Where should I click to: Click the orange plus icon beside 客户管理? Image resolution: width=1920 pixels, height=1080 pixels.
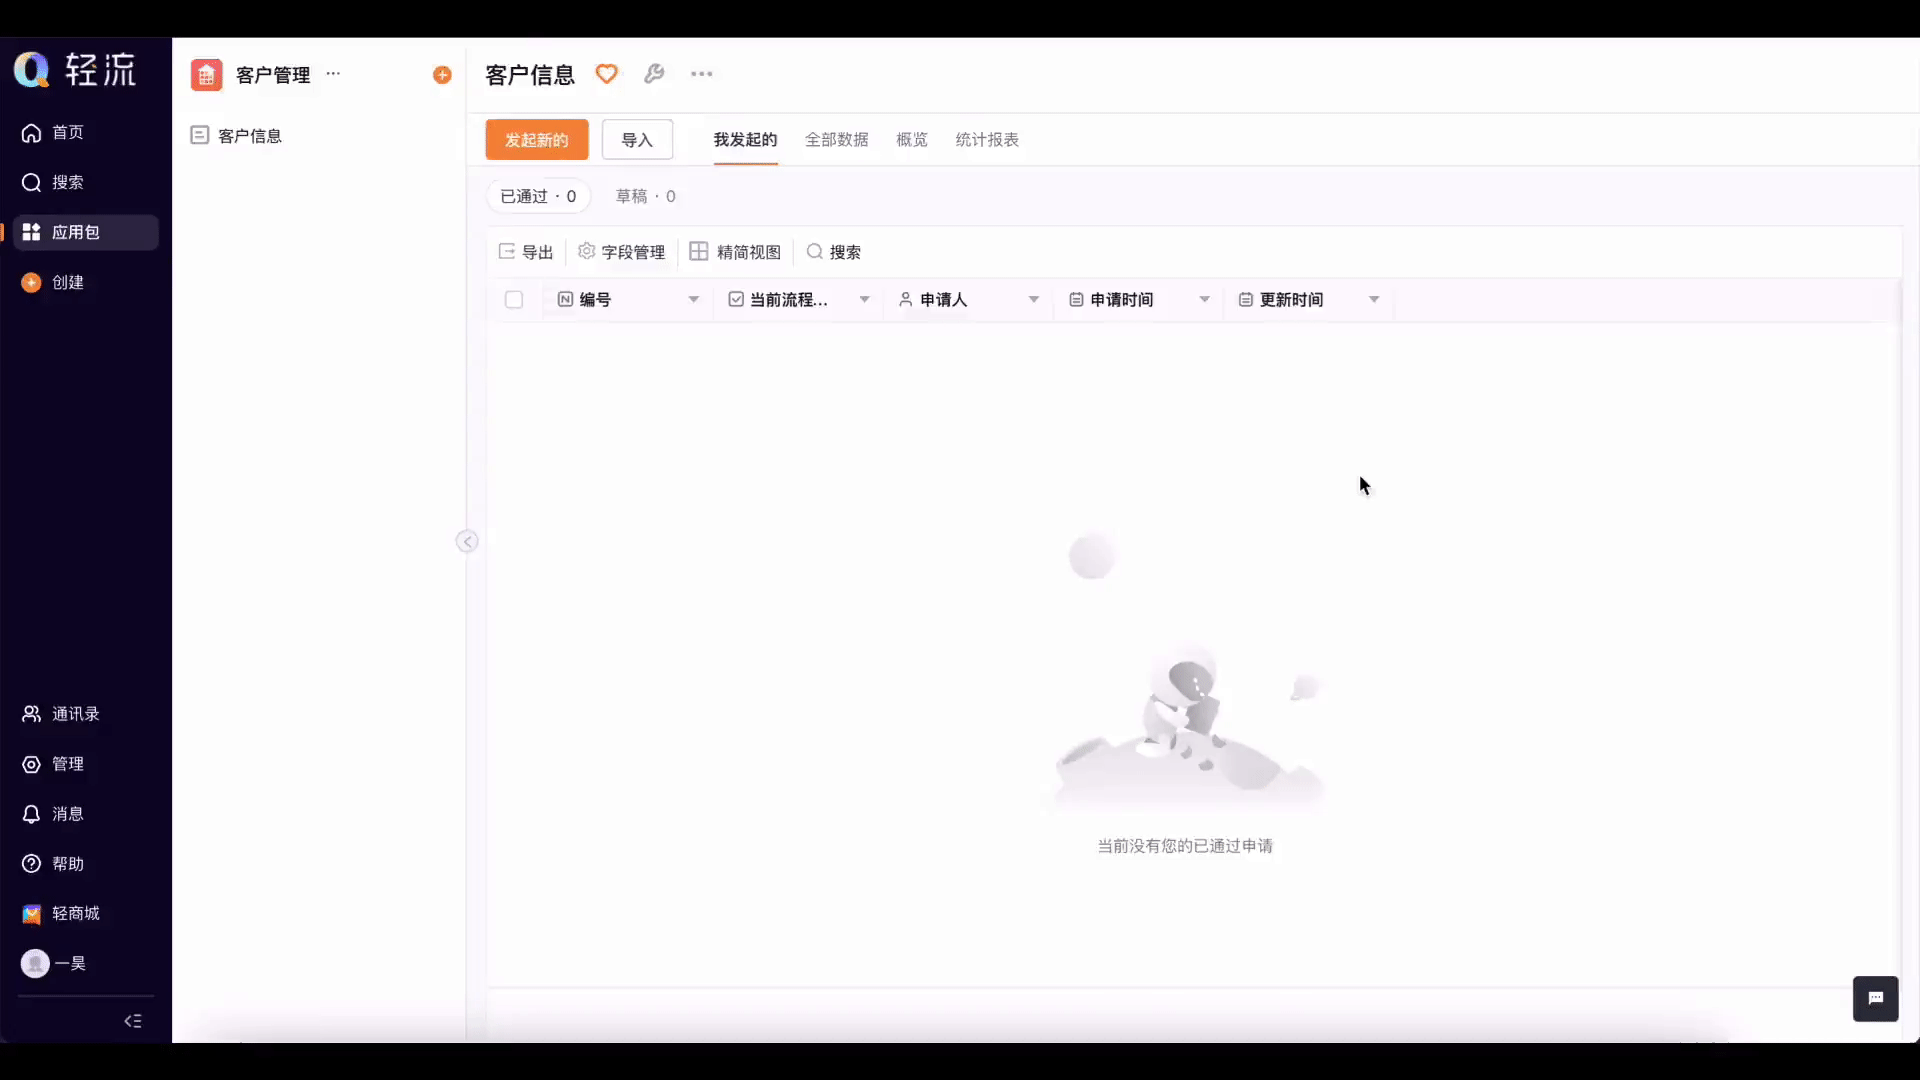(x=442, y=75)
